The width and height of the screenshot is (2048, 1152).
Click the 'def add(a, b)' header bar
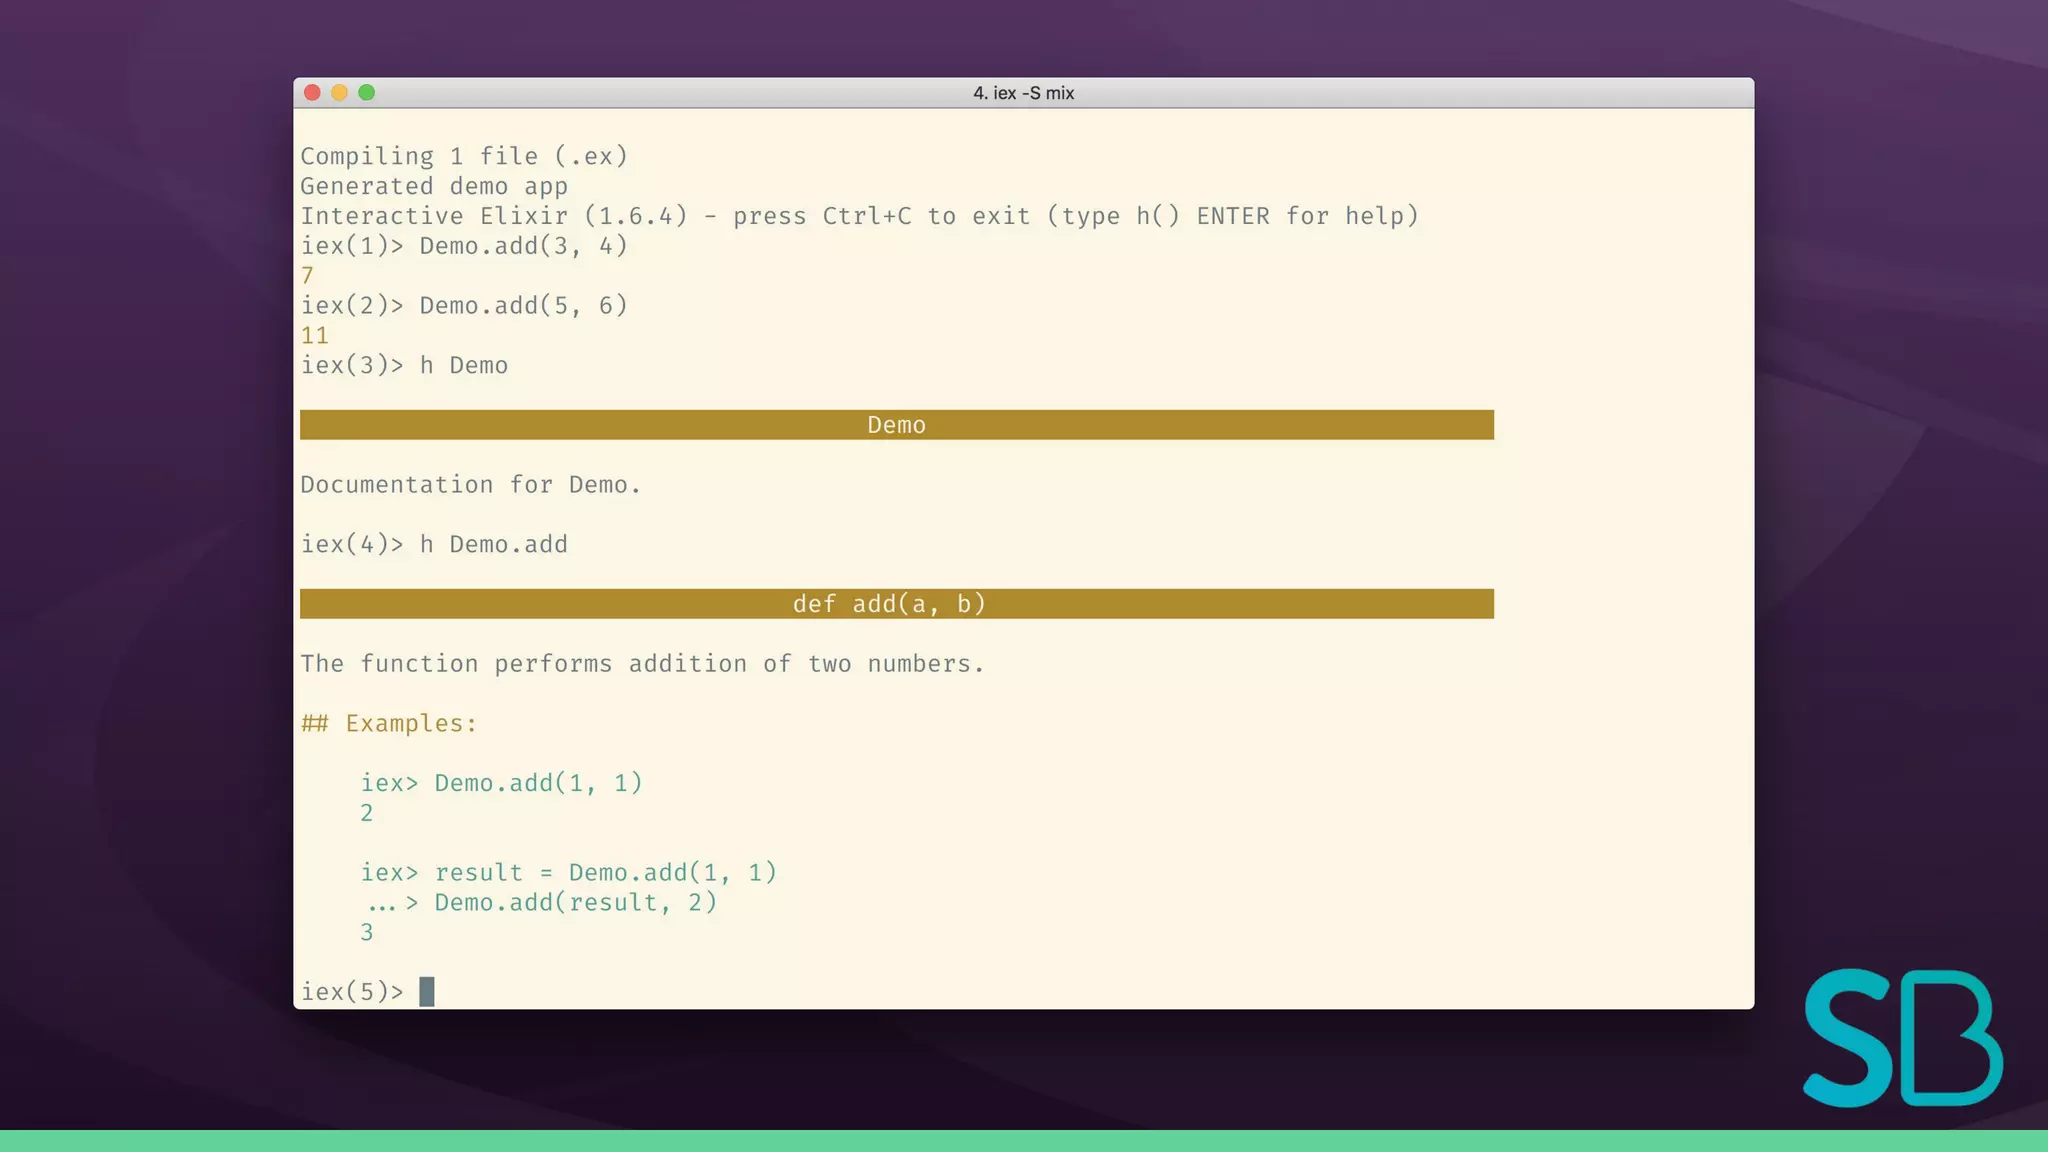pyautogui.click(x=896, y=604)
